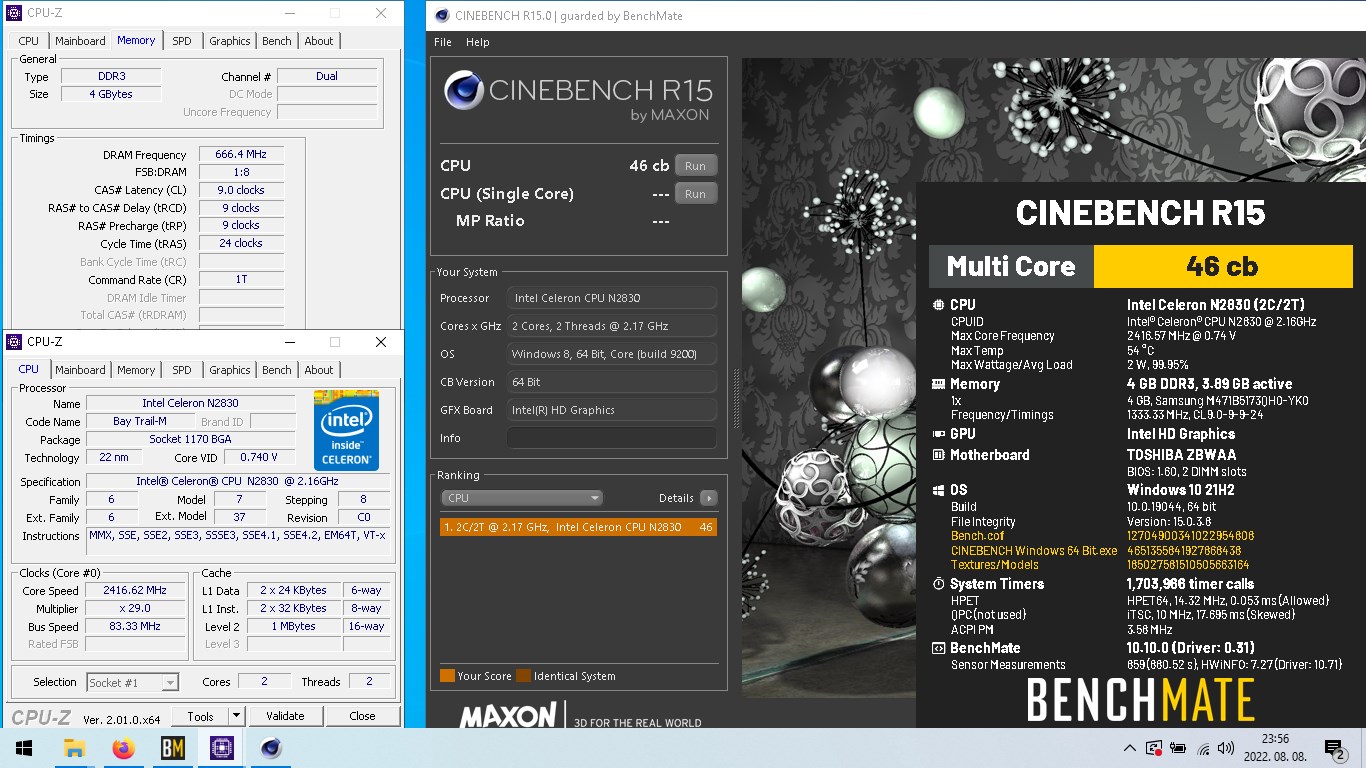The width and height of the screenshot is (1366, 768).
Task: Click the Motherboard icon in the BenchMate panel
Action: pyautogui.click(x=938, y=455)
